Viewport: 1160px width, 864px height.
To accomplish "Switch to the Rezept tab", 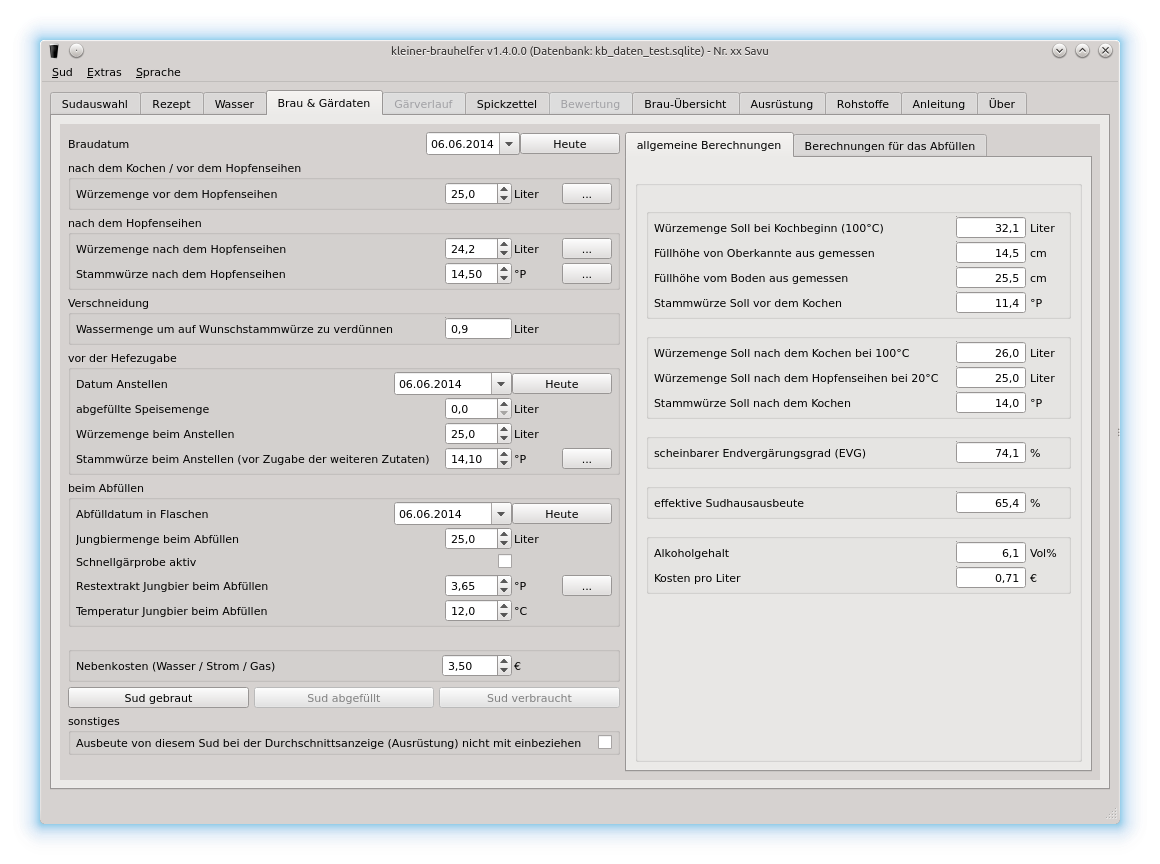I will pos(171,104).
